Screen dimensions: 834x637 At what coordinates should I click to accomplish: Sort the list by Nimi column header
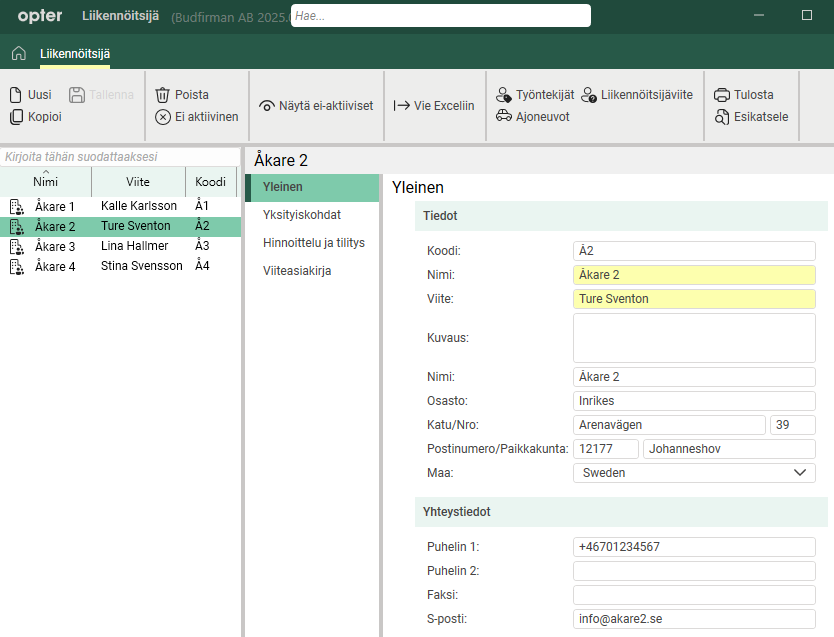coord(46,182)
